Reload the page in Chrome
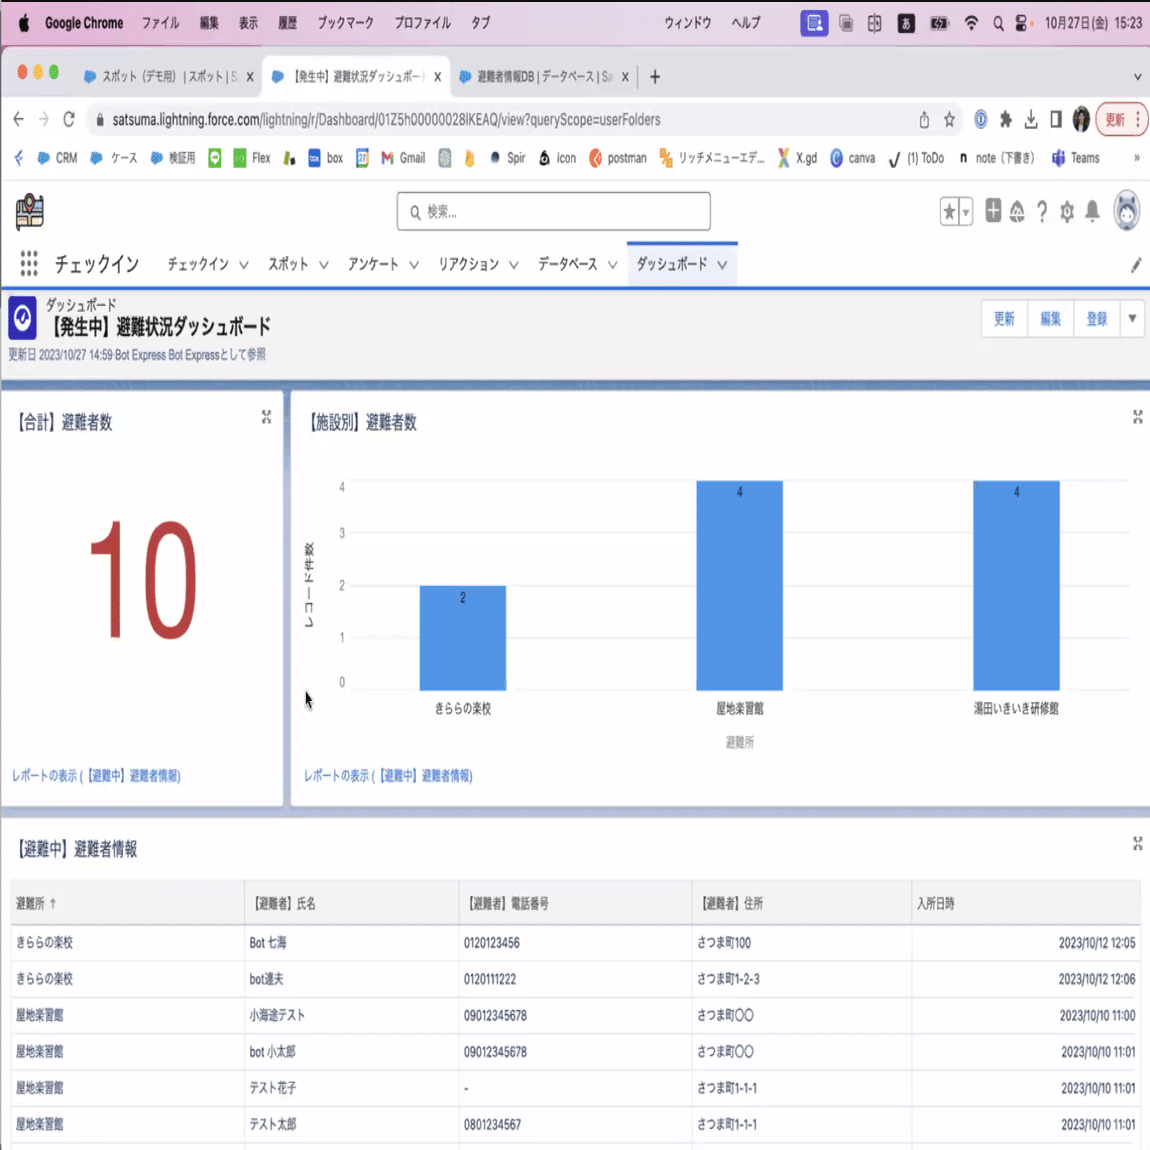This screenshot has height=1150, width=1150. (69, 120)
